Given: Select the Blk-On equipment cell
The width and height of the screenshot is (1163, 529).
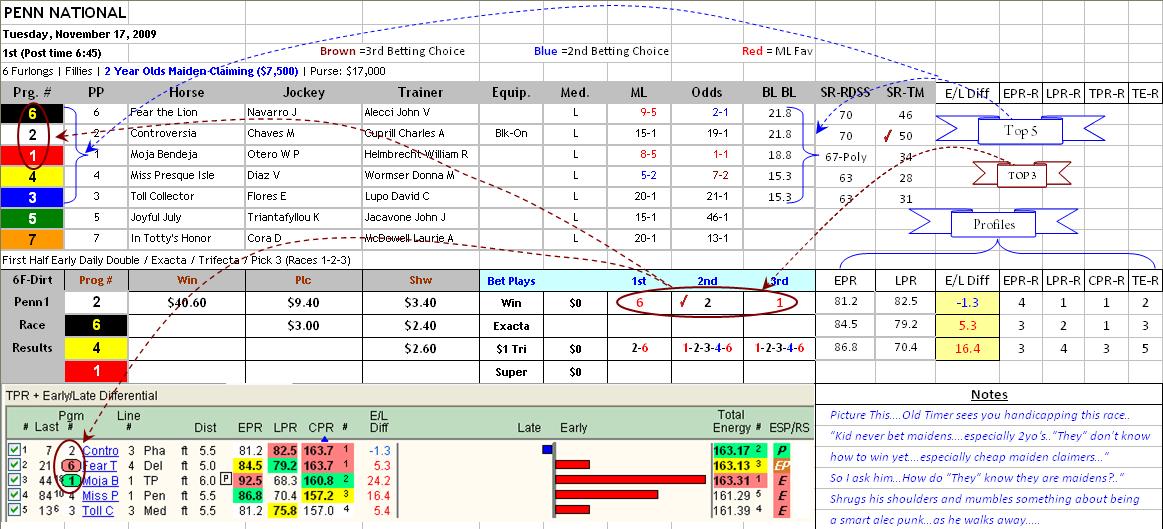Looking at the screenshot, I should (511, 134).
